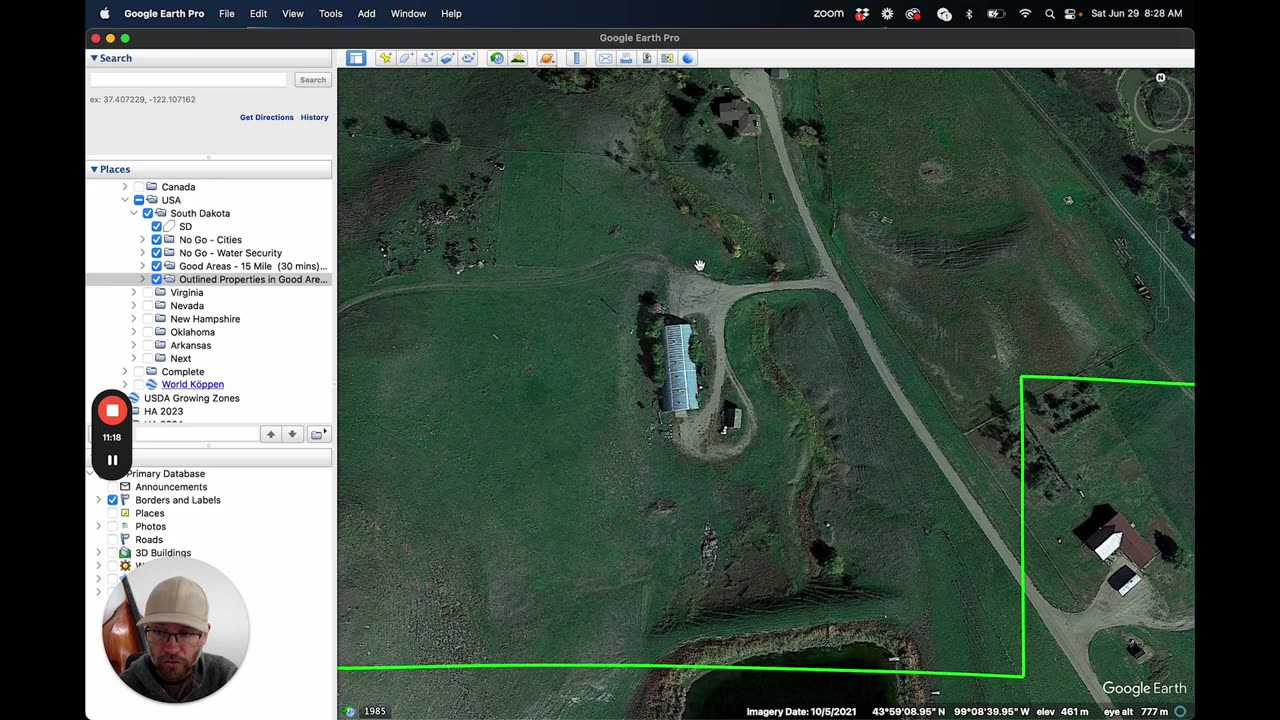
Task: Open the World Köppen link
Action: click(193, 384)
